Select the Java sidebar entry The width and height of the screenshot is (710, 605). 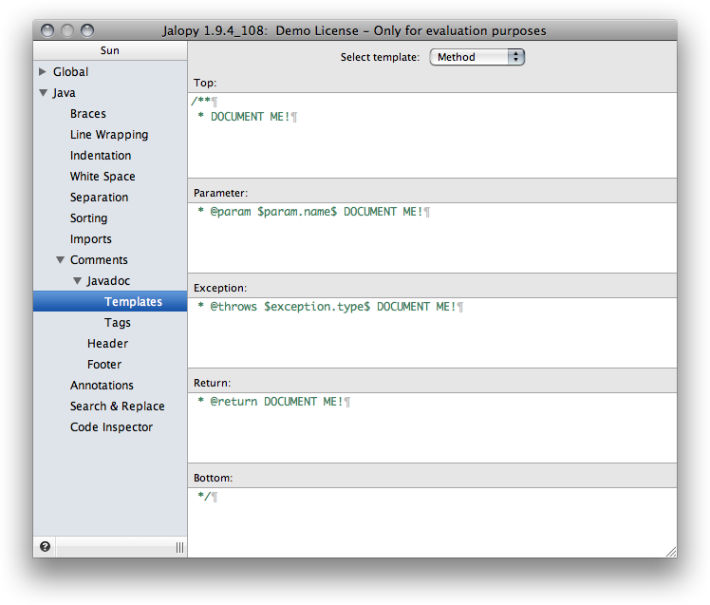tap(64, 93)
